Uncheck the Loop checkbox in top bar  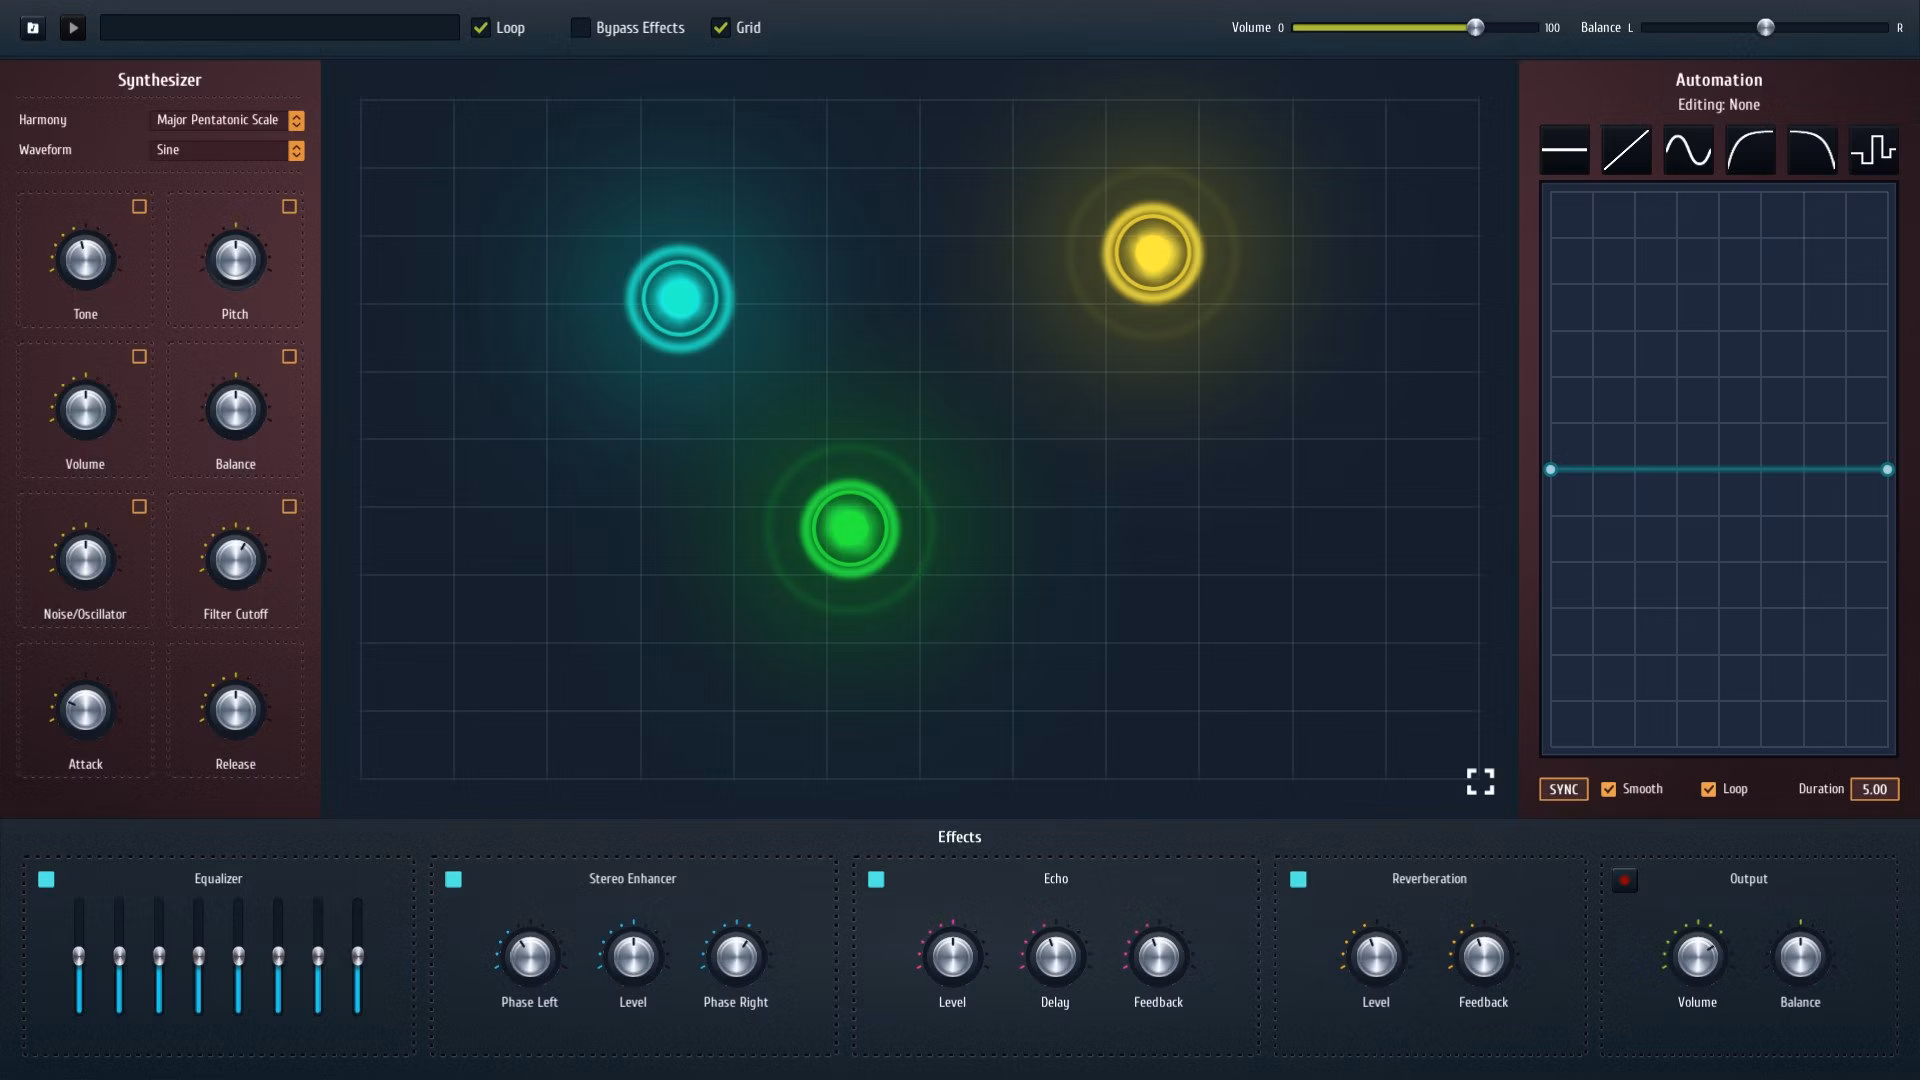click(x=481, y=28)
